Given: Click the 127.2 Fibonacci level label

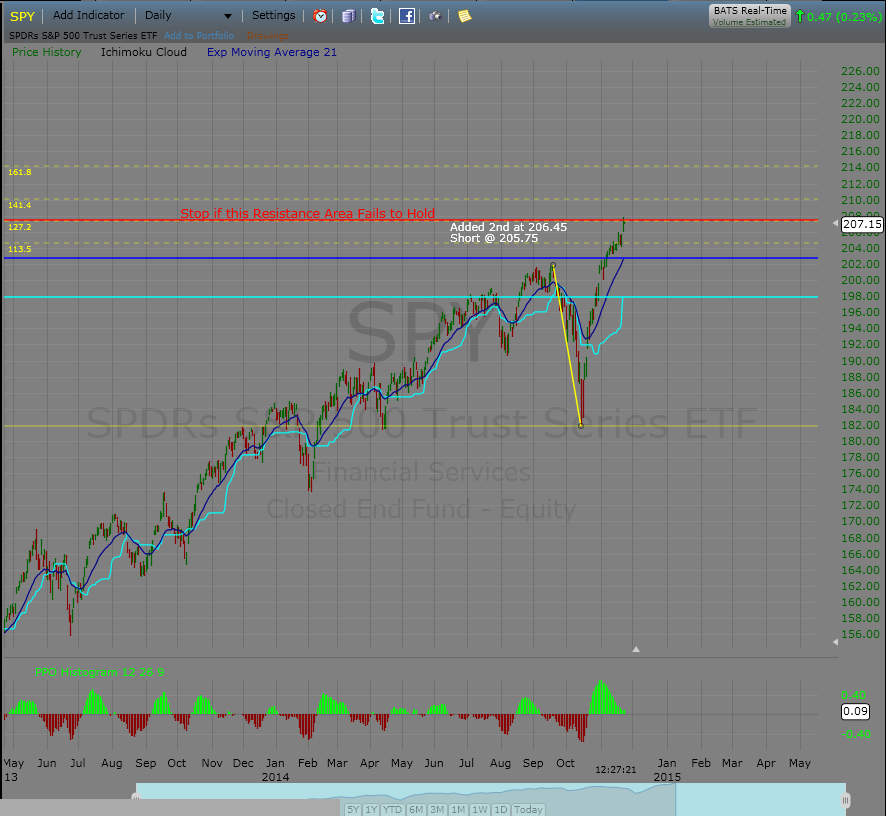Looking at the screenshot, I should [20, 227].
